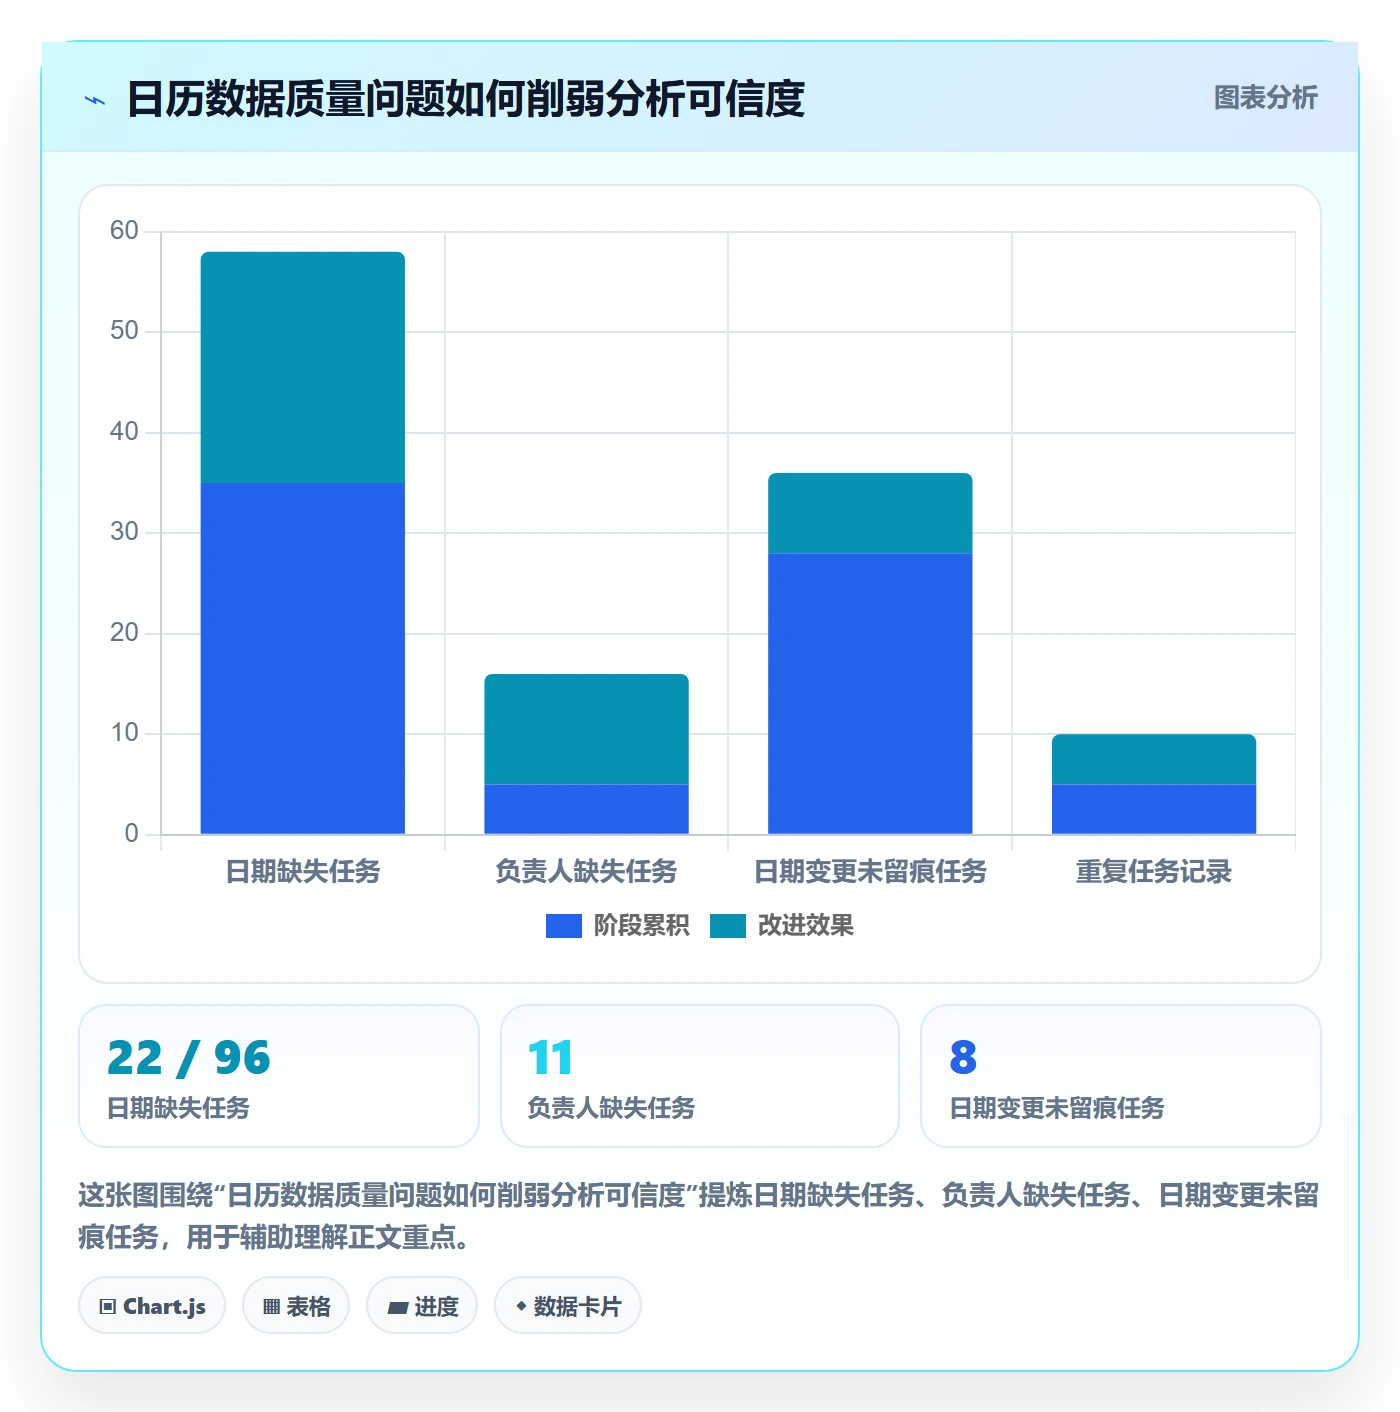Screen dimensions: 1400x1412
Task: Click the grid icon in 表格 chip
Action: [x=271, y=1307]
